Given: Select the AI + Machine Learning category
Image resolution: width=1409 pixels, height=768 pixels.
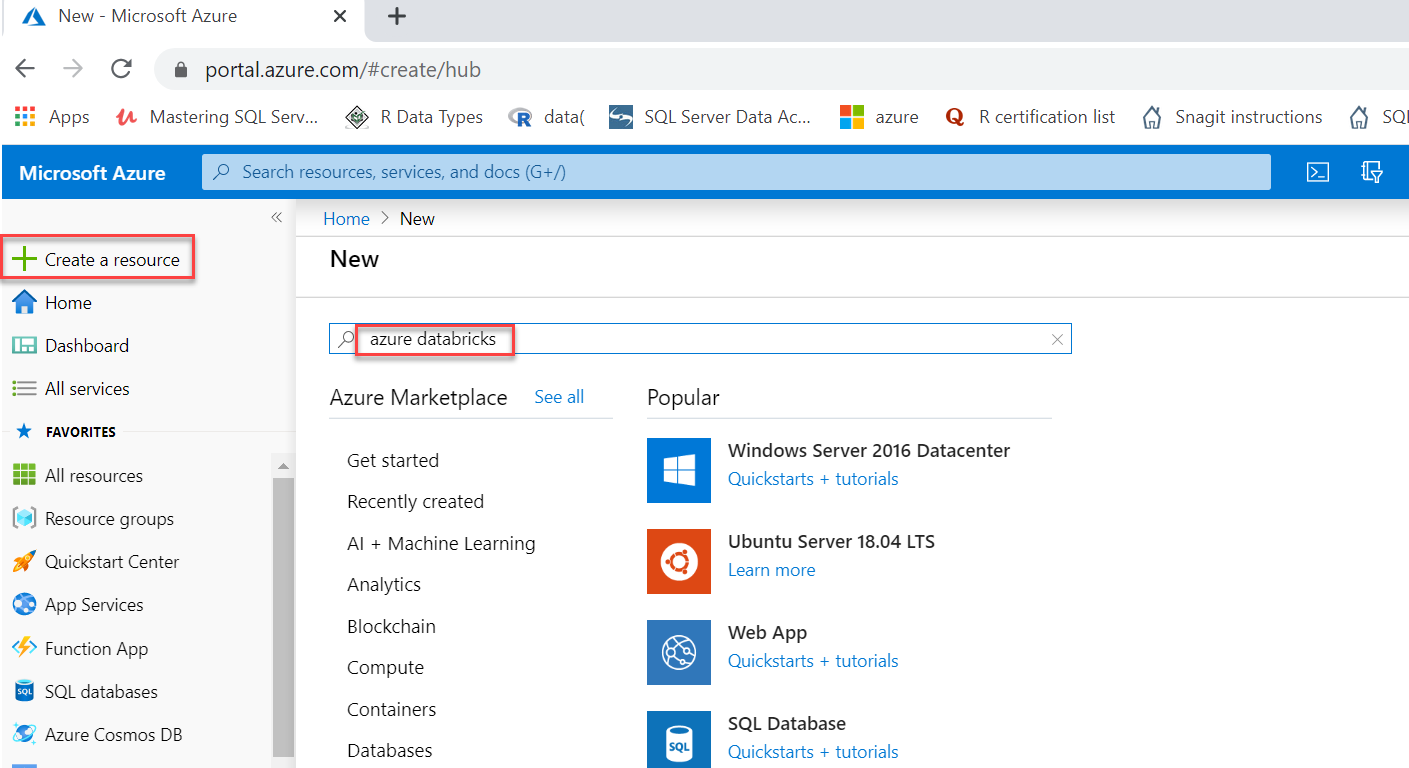Looking at the screenshot, I should point(441,544).
